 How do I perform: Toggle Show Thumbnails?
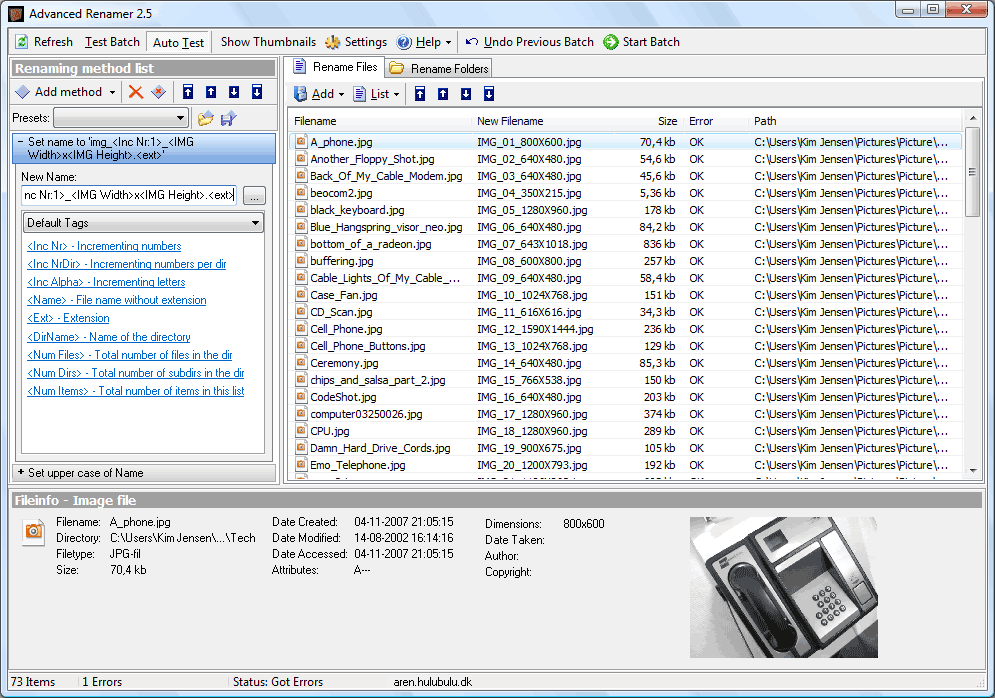click(267, 42)
